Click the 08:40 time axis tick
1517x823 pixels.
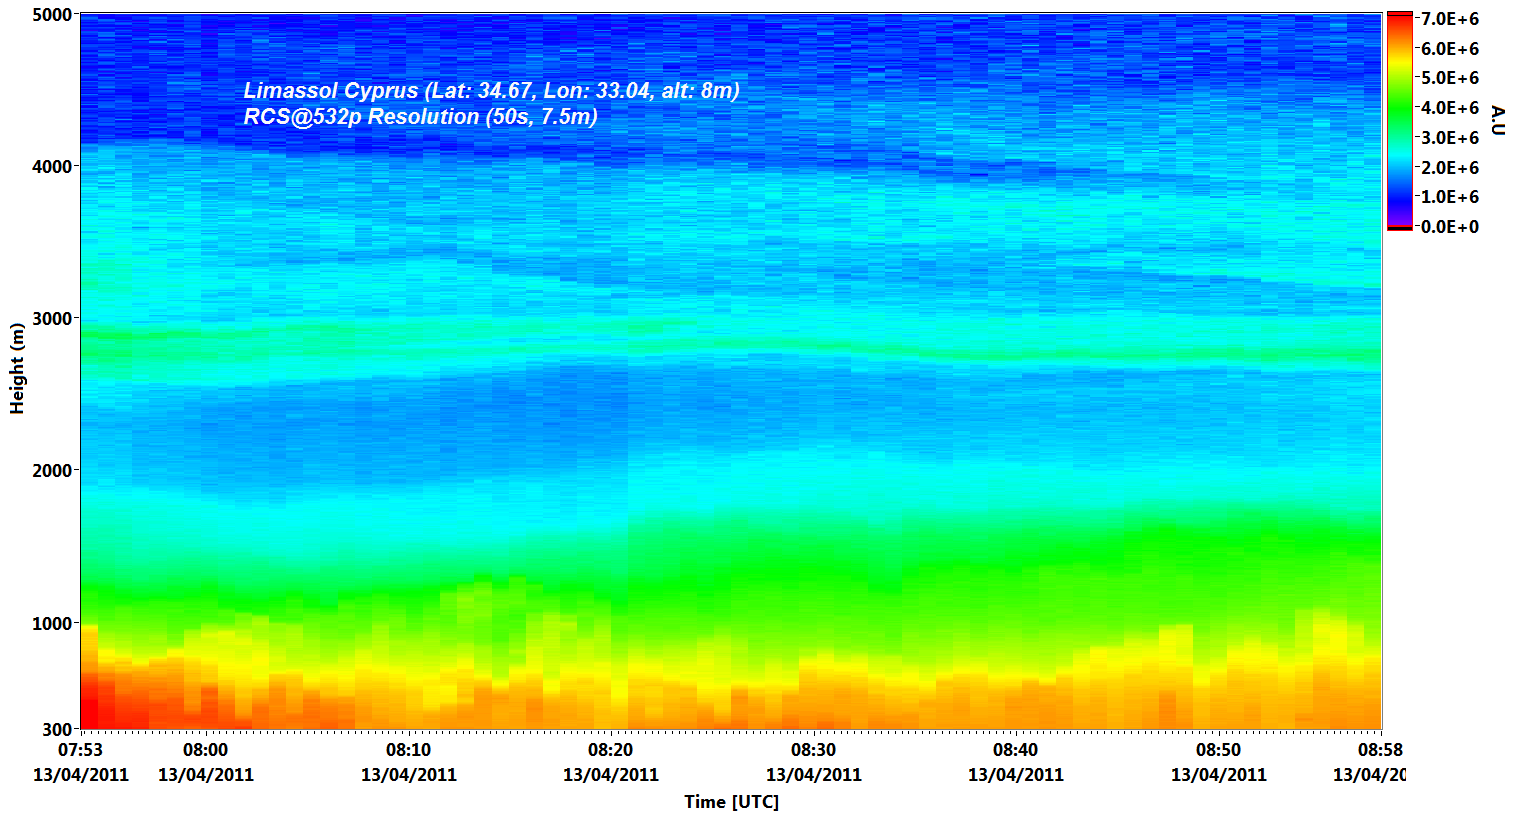(1015, 750)
